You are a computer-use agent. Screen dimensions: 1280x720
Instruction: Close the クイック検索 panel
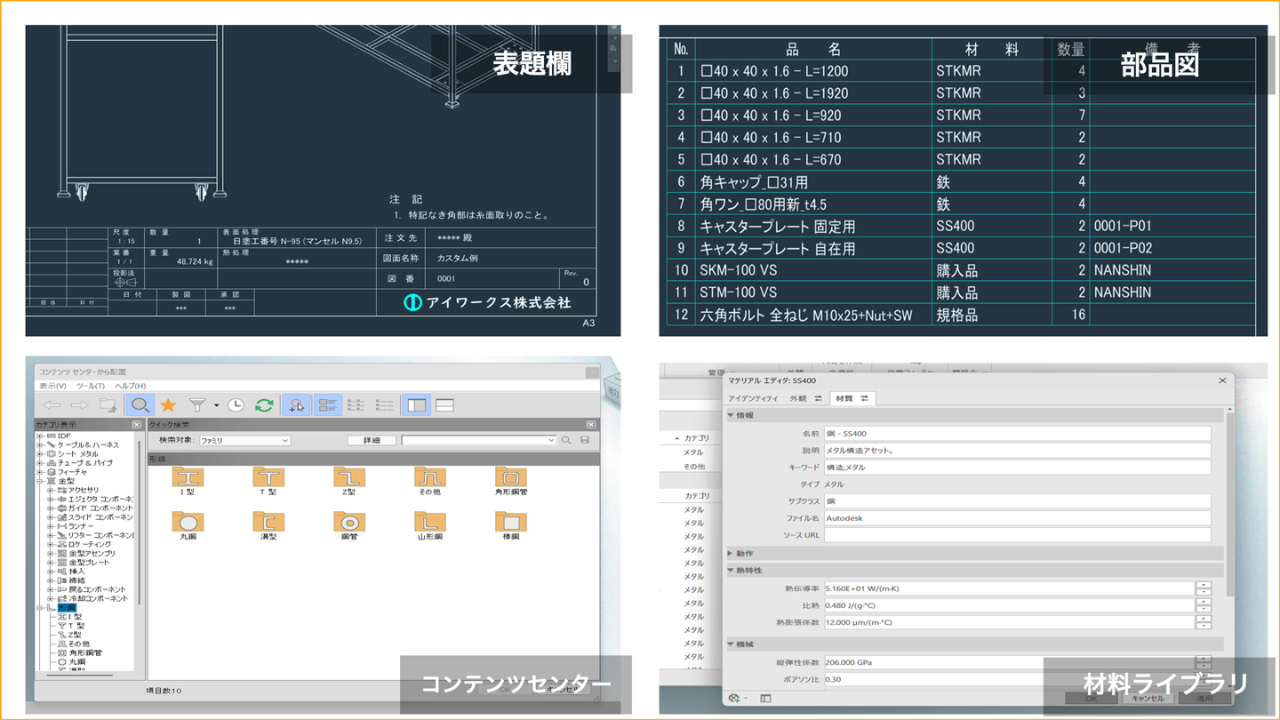(592, 425)
